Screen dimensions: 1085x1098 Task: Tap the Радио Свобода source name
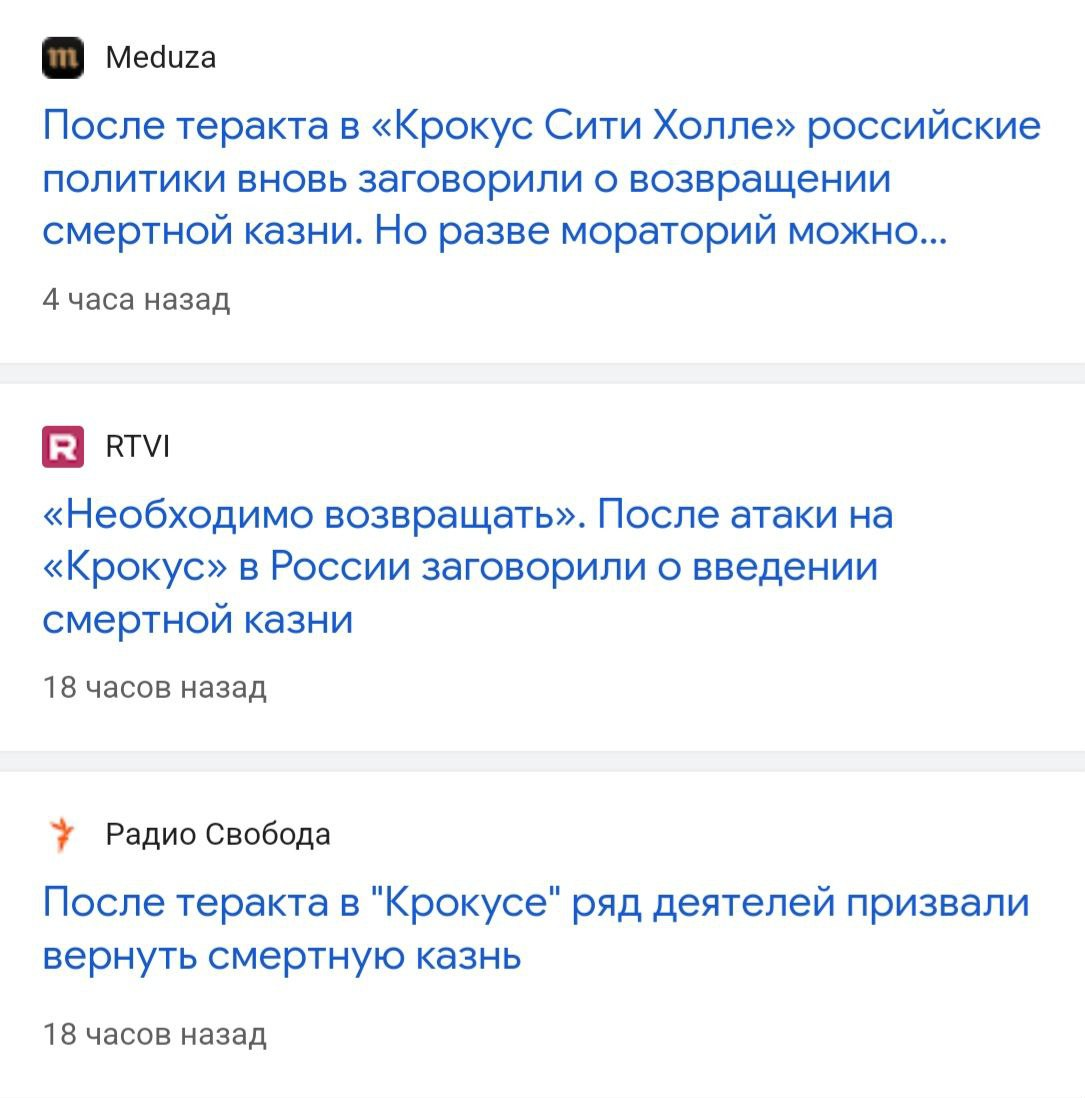point(218,834)
